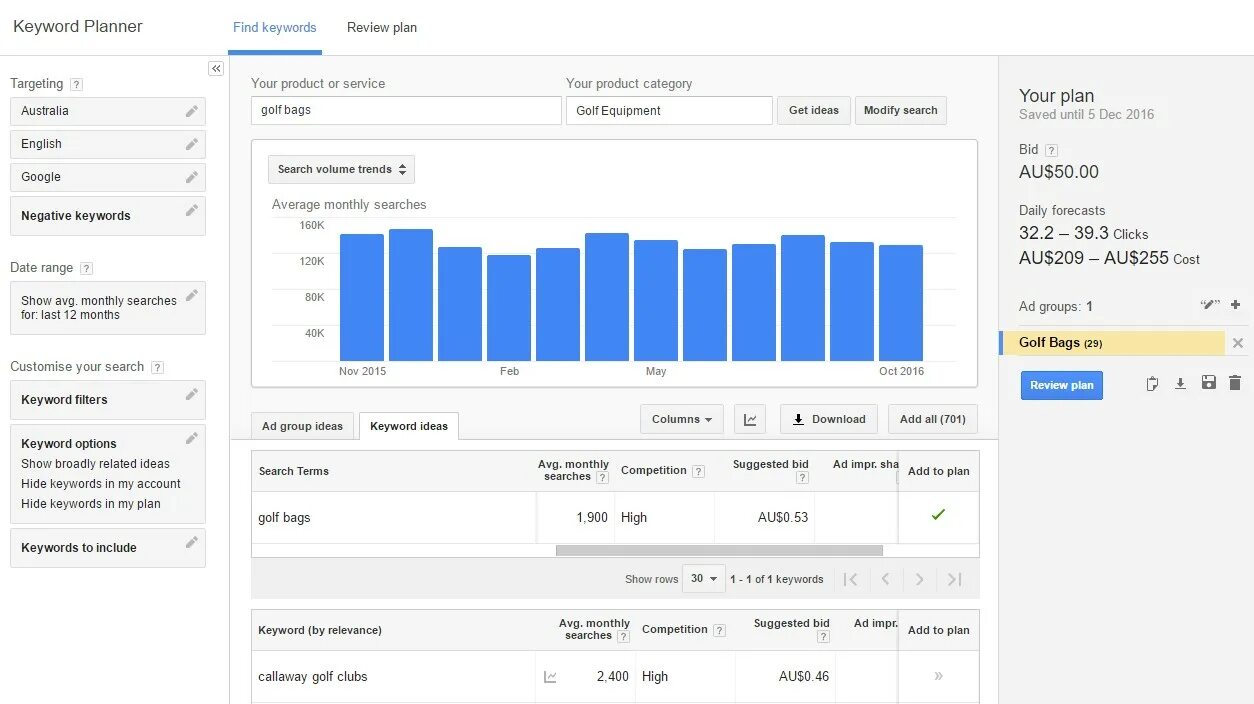This screenshot has width=1254, height=704.
Task: Click the Get ideas button
Action: [x=813, y=110]
